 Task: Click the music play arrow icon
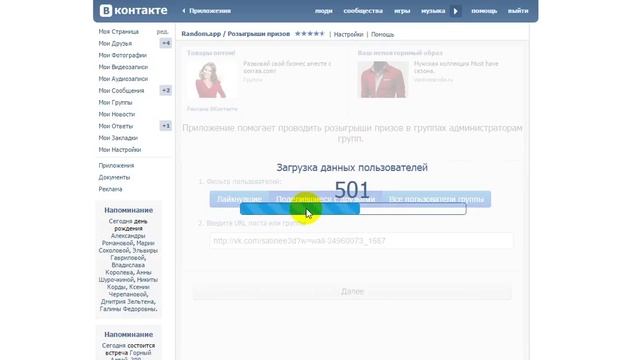(x=456, y=11)
